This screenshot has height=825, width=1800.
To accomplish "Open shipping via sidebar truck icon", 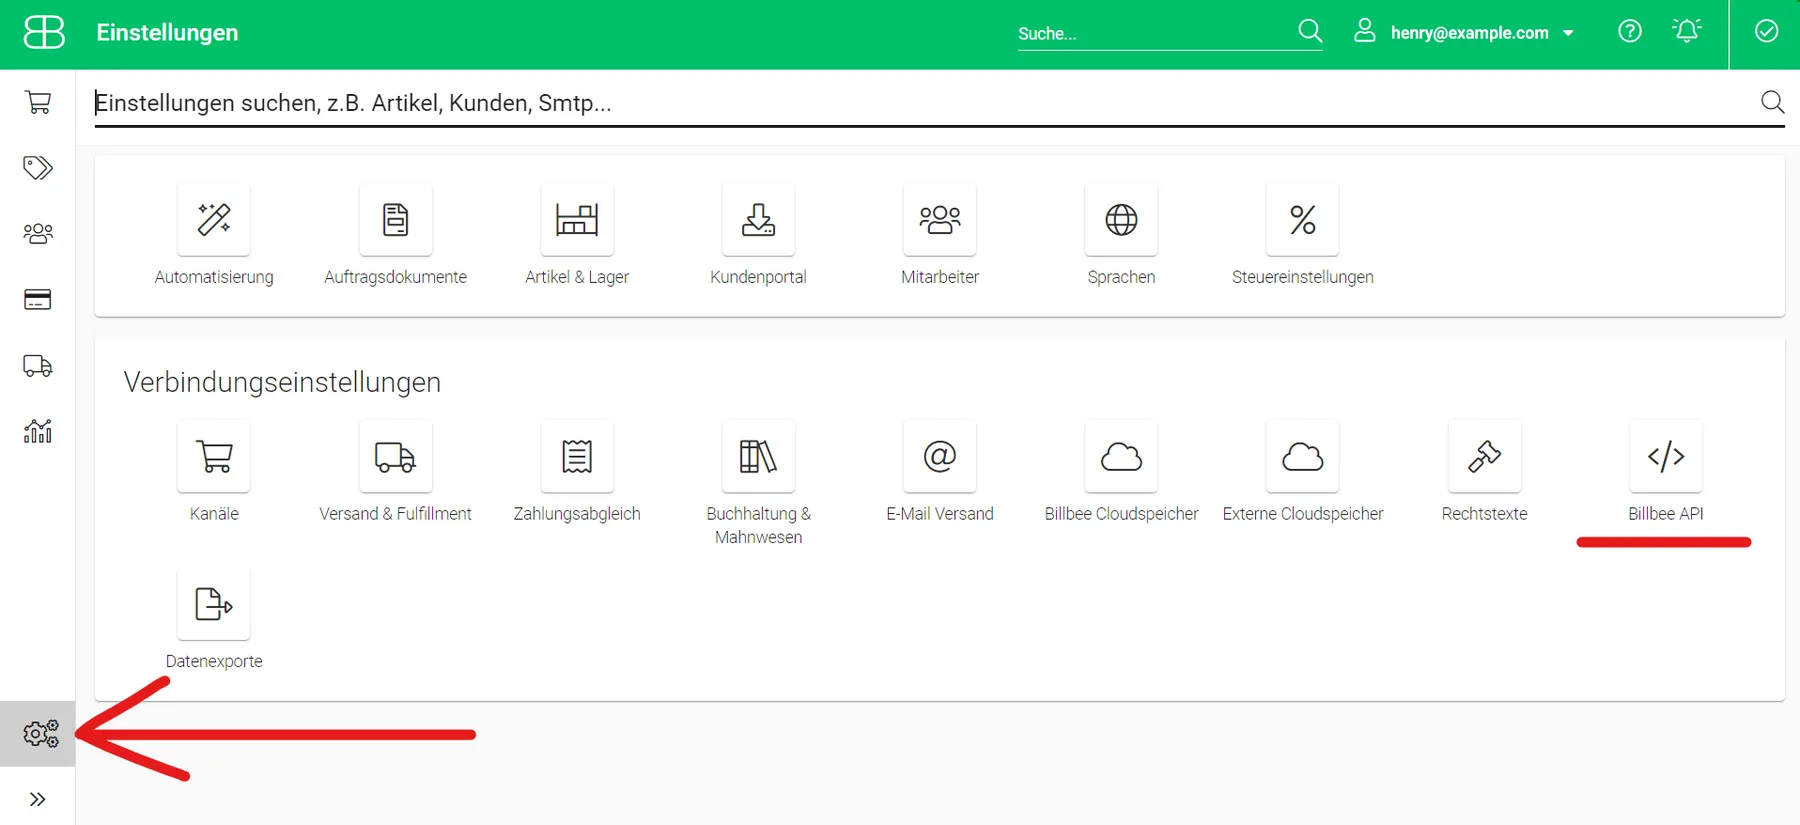I will click(x=38, y=366).
